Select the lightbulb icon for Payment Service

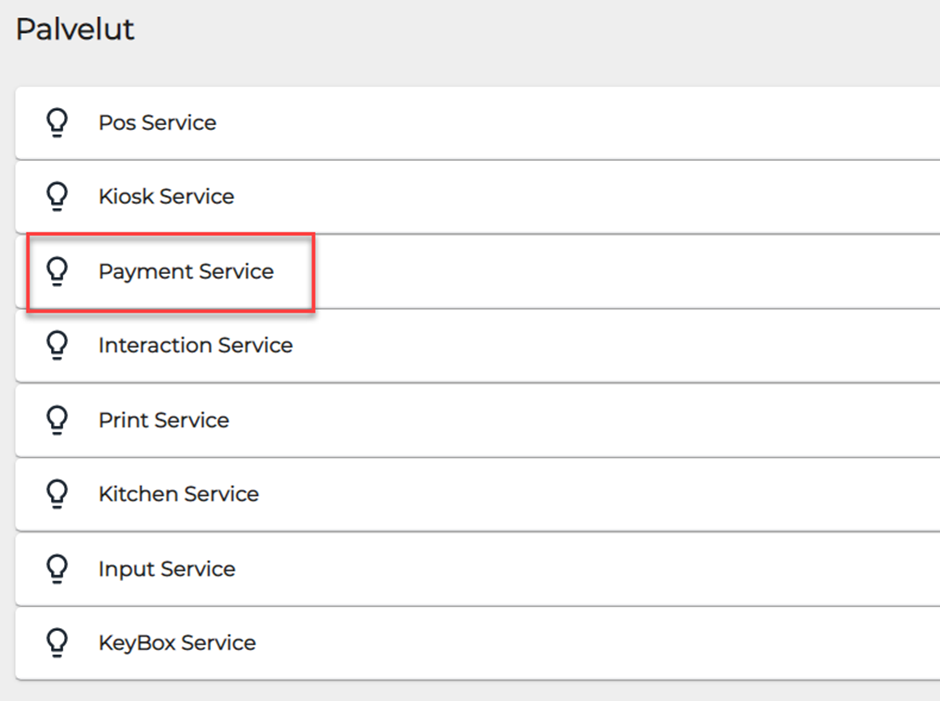click(58, 271)
